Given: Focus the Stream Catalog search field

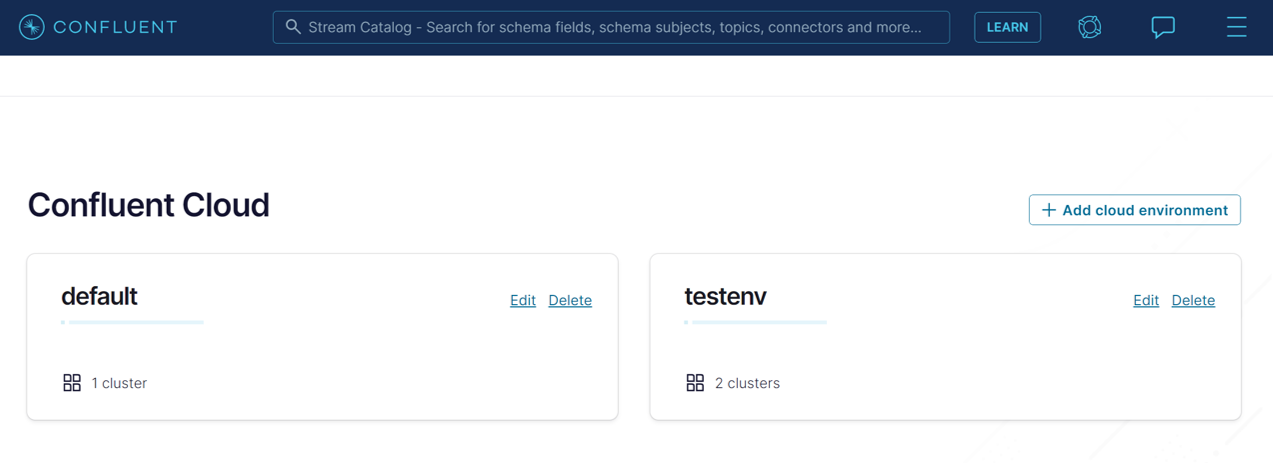Looking at the screenshot, I should click(611, 27).
